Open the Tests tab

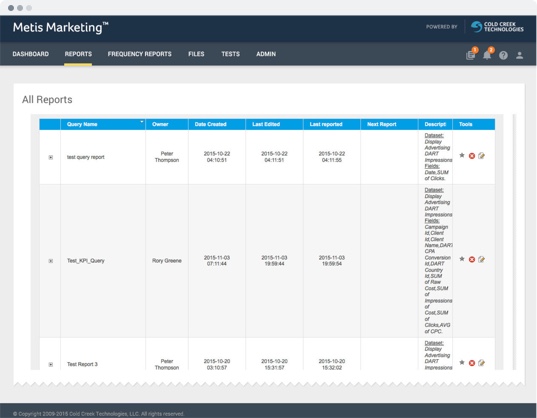pos(230,54)
